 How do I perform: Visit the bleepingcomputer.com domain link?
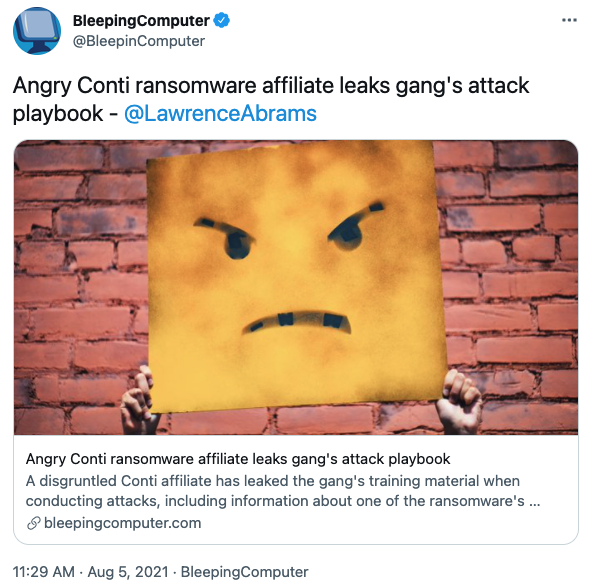[122, 523]
